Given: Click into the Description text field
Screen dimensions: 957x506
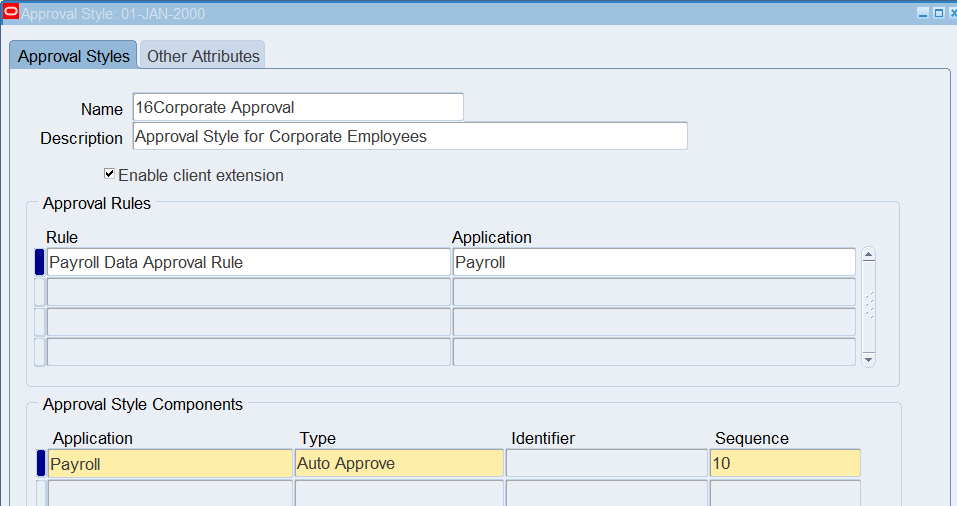Looking at the screenshot, I should click(409, 136).
